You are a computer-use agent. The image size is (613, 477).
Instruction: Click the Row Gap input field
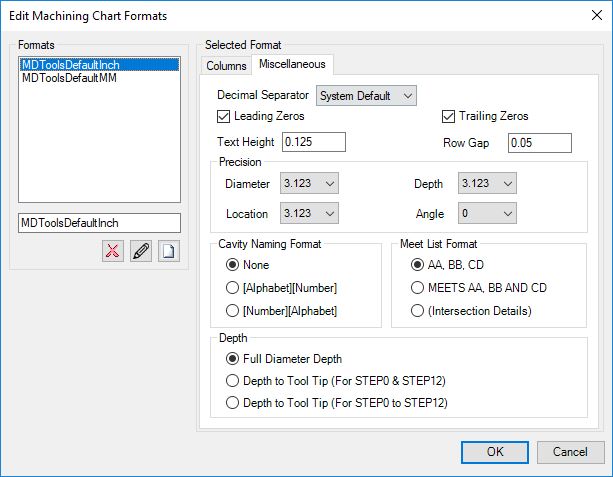click(540, 143)
